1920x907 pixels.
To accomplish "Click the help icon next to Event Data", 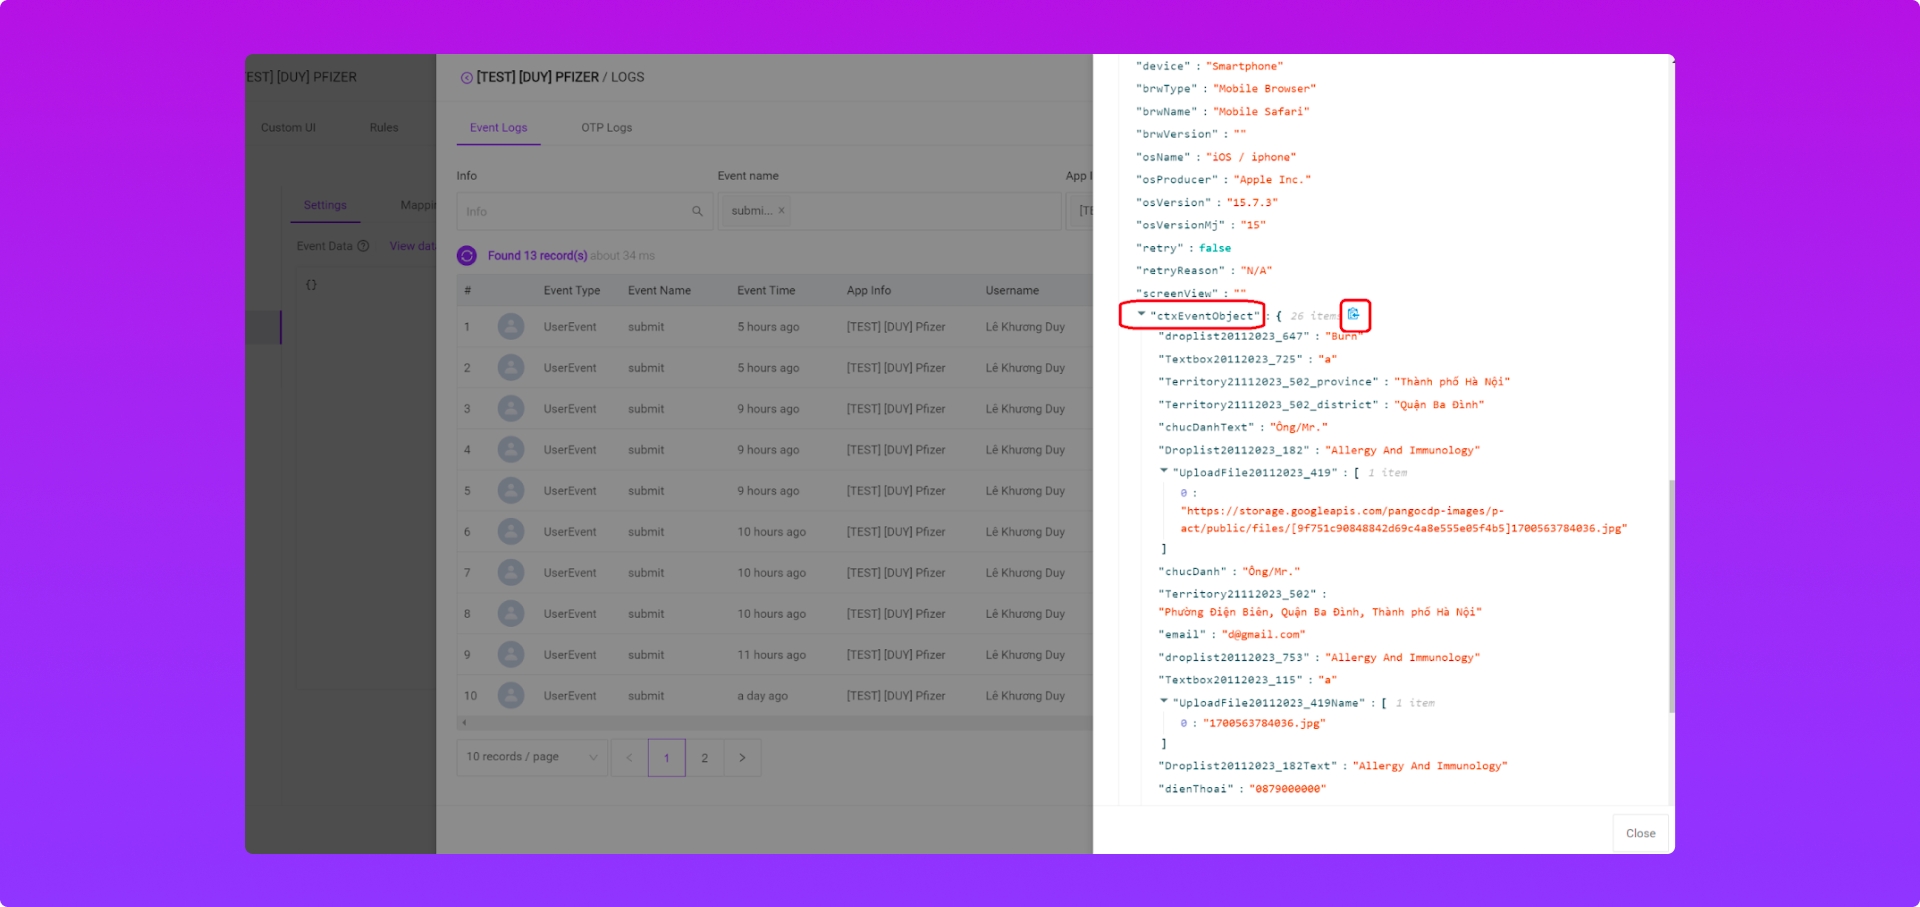I will click(363, 247).
